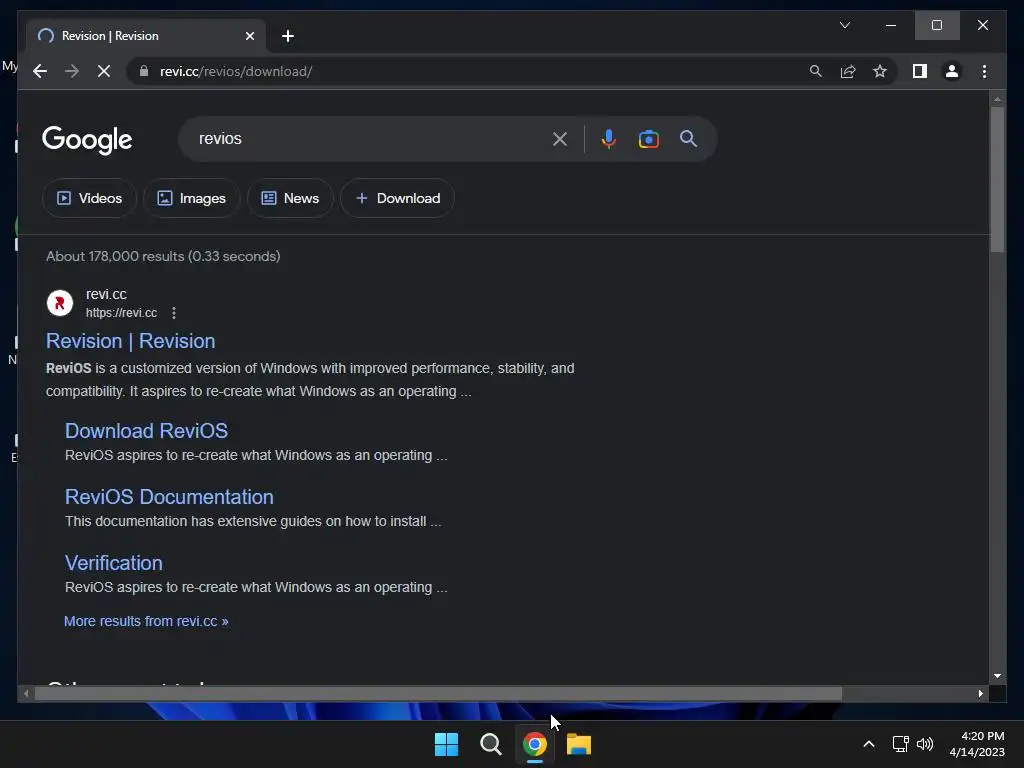
Task: Click the horizontal scrollbar thumb
Action: coord(438,694)
